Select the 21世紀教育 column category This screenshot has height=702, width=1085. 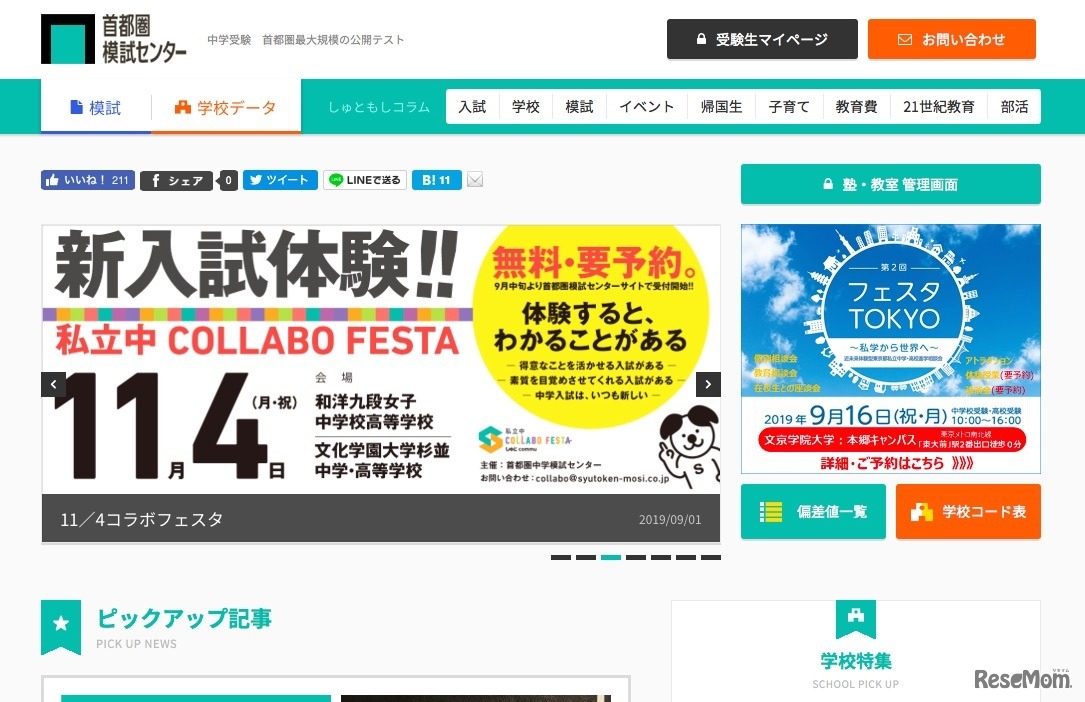tap(938, 107)
